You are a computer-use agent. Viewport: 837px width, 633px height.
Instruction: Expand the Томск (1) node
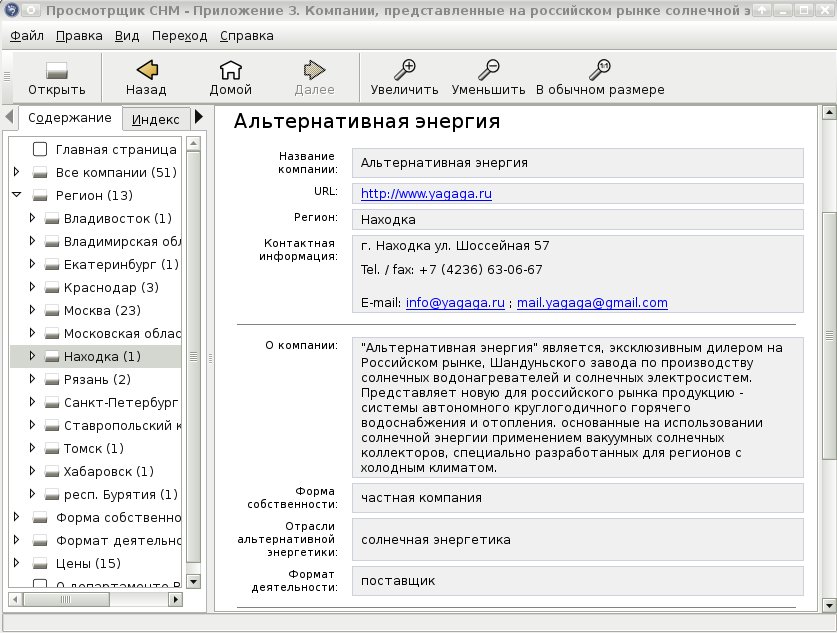[x=32, y=448]
